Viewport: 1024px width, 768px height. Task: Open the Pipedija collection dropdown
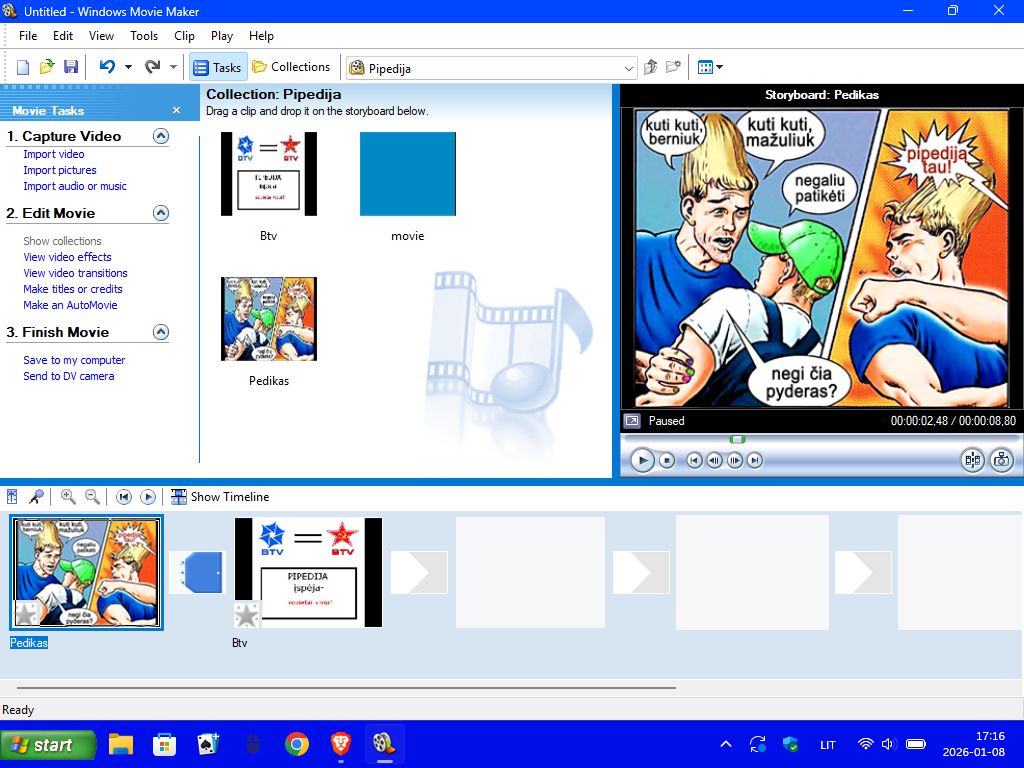pyautogui.click(x=629, y=69)
